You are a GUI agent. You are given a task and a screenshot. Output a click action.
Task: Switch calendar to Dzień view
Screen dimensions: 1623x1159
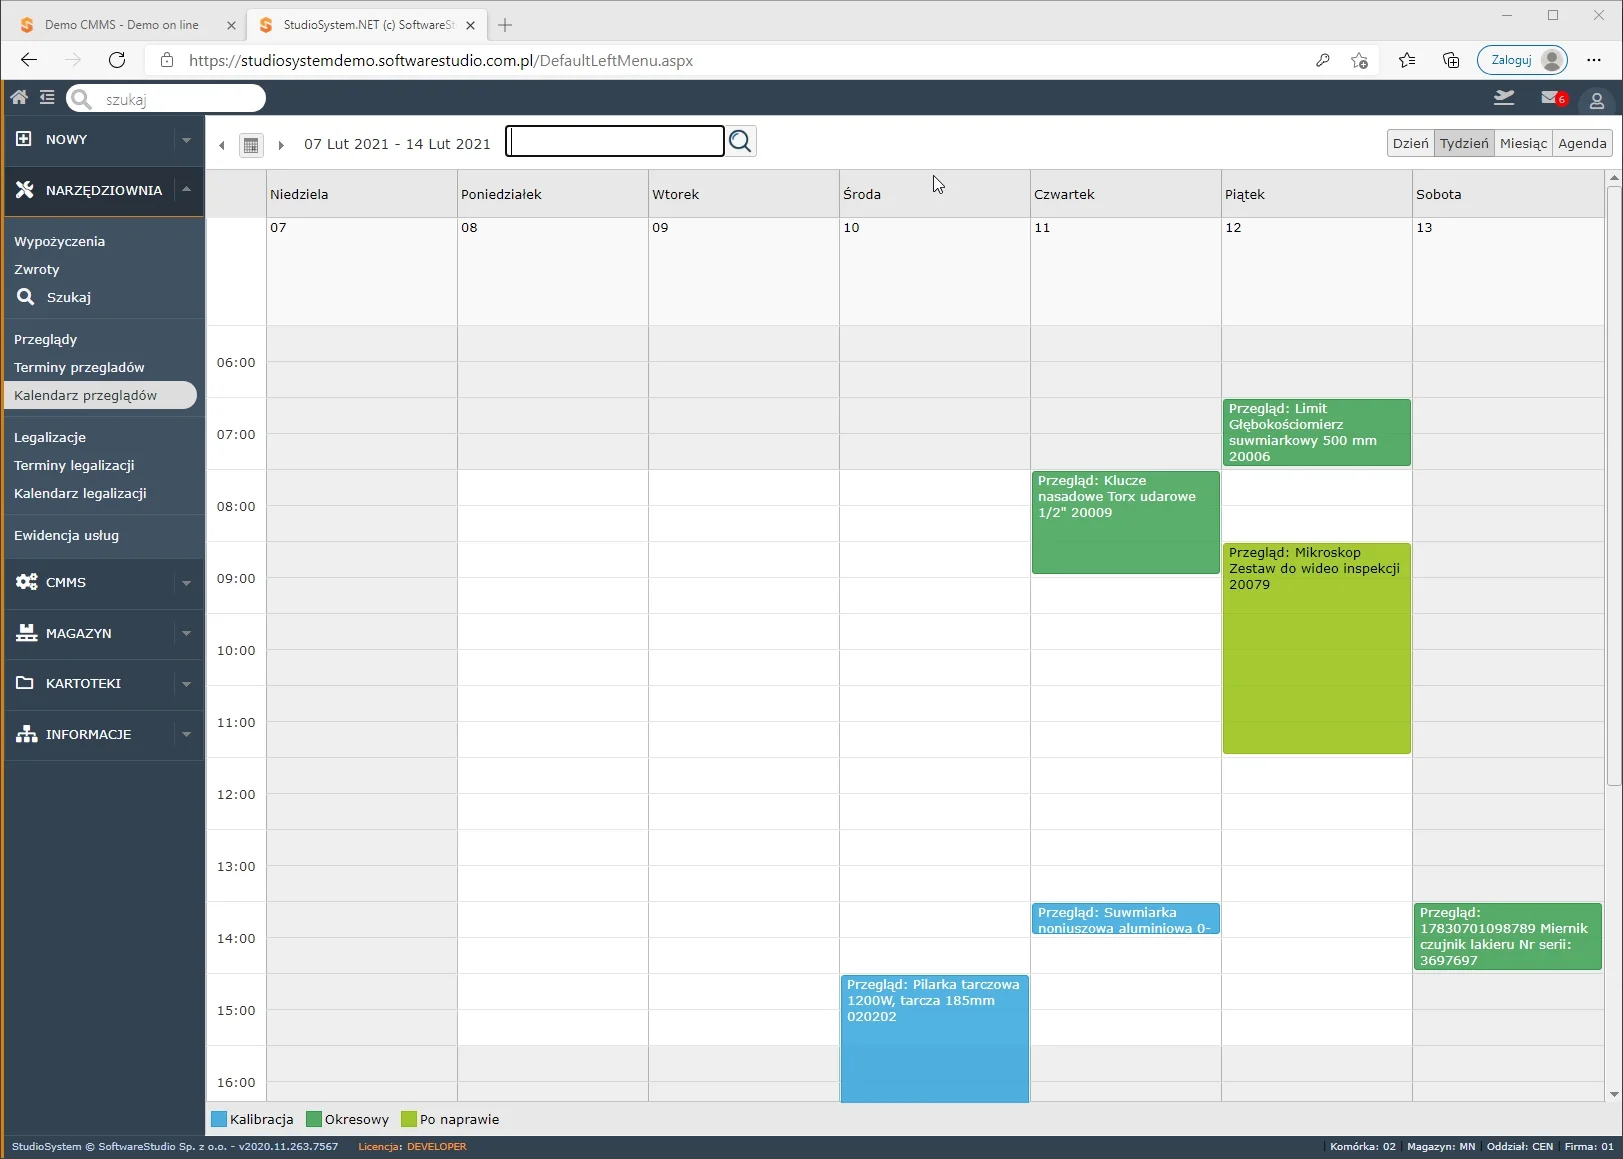1410,143
